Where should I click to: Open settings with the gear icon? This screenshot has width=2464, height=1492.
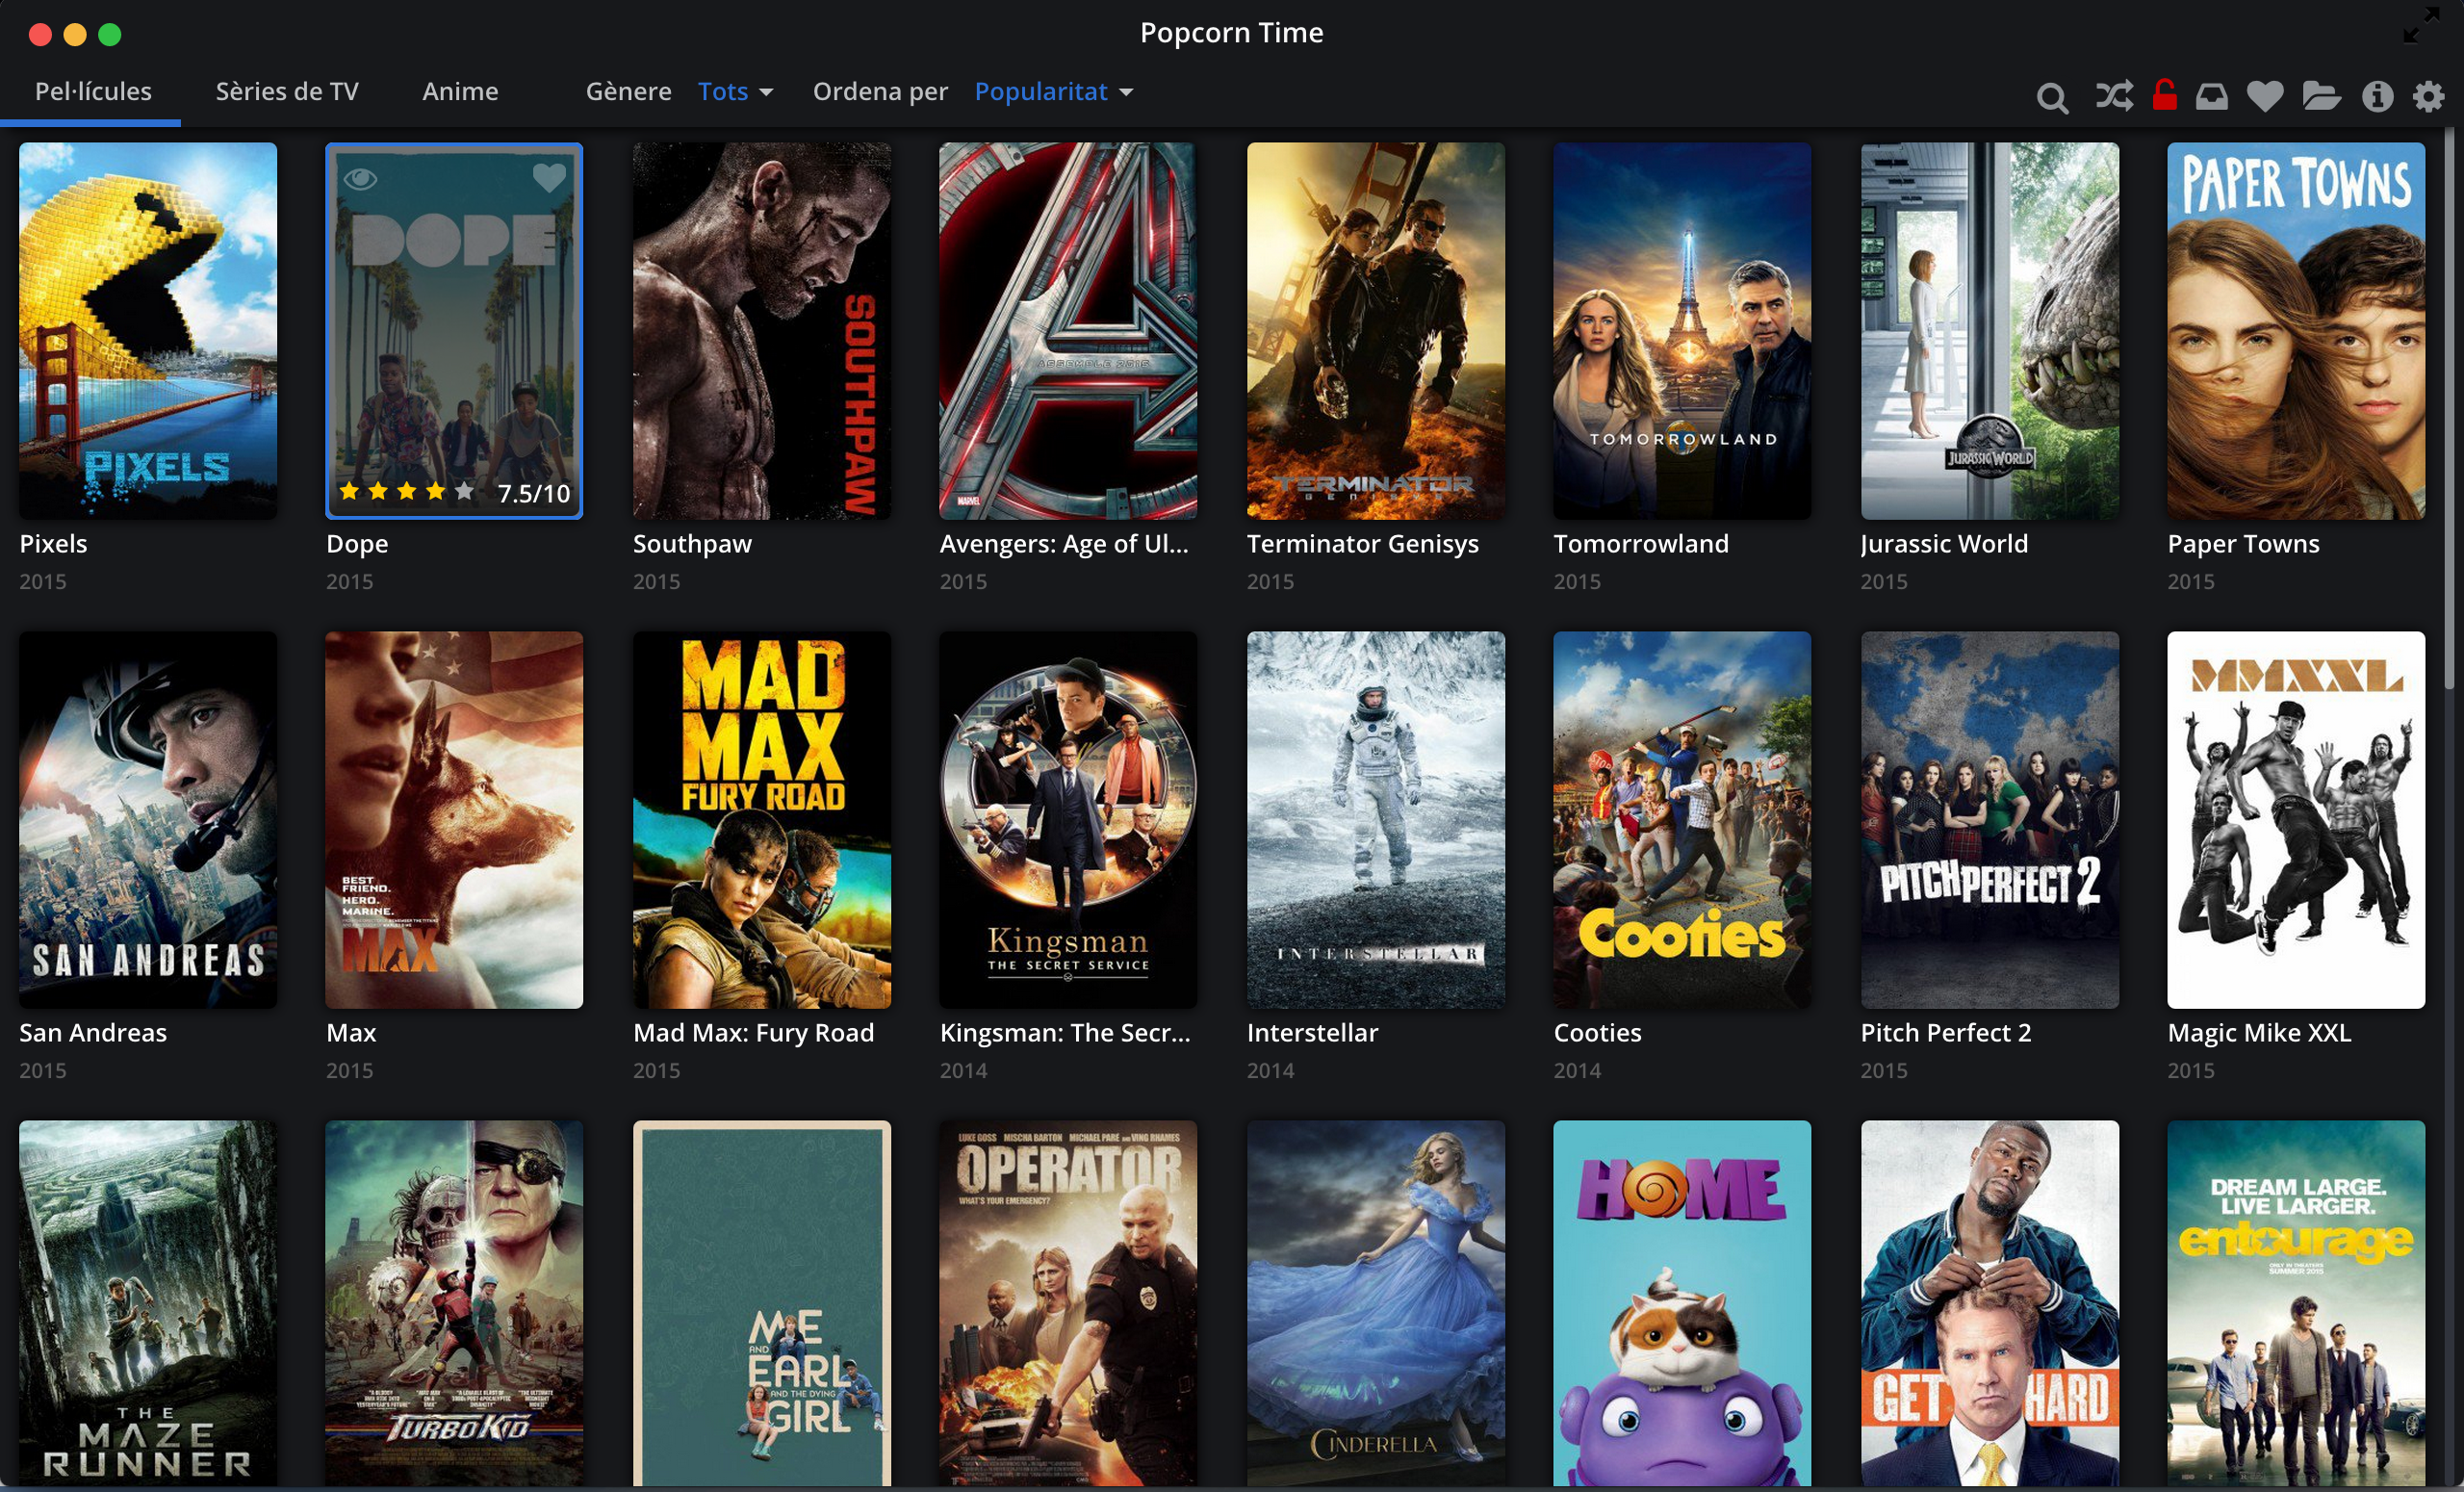click(2429, 96)
